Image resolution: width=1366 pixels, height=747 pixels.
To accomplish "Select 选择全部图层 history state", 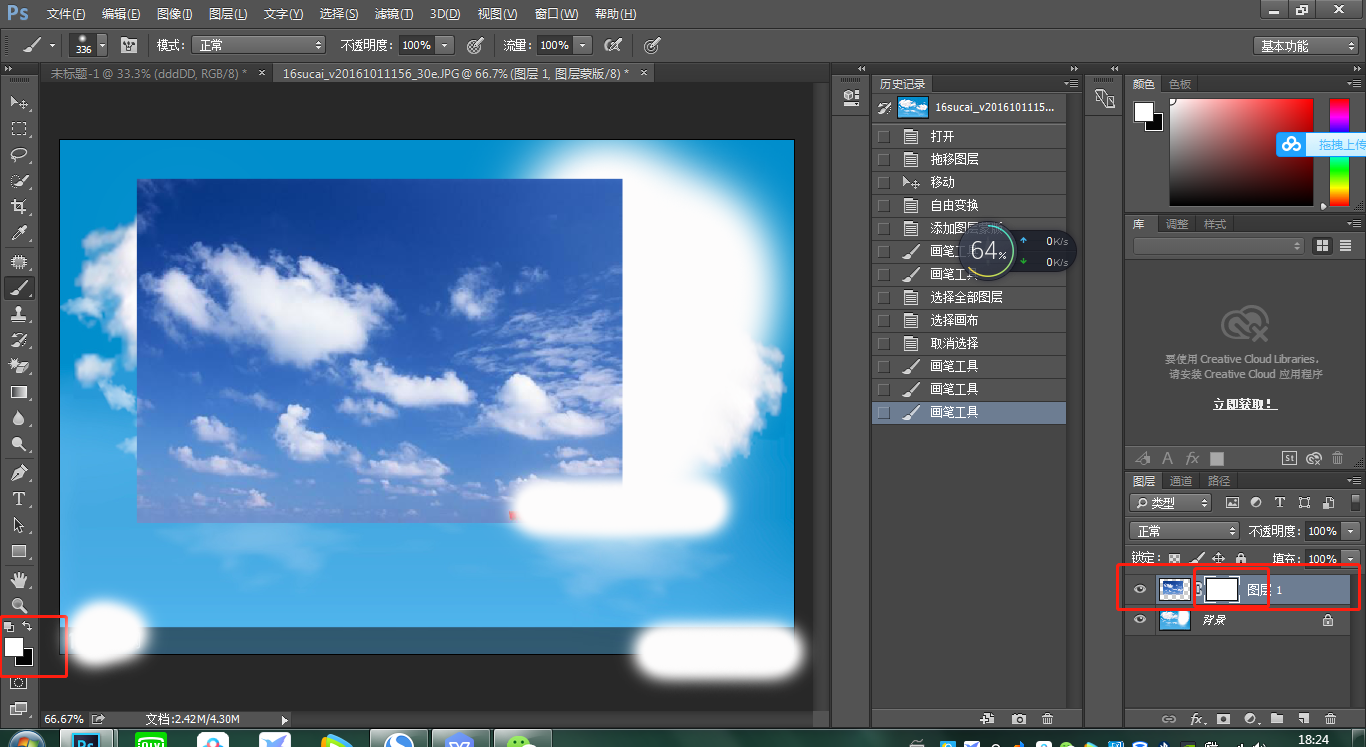I will [x=969, y=297].
